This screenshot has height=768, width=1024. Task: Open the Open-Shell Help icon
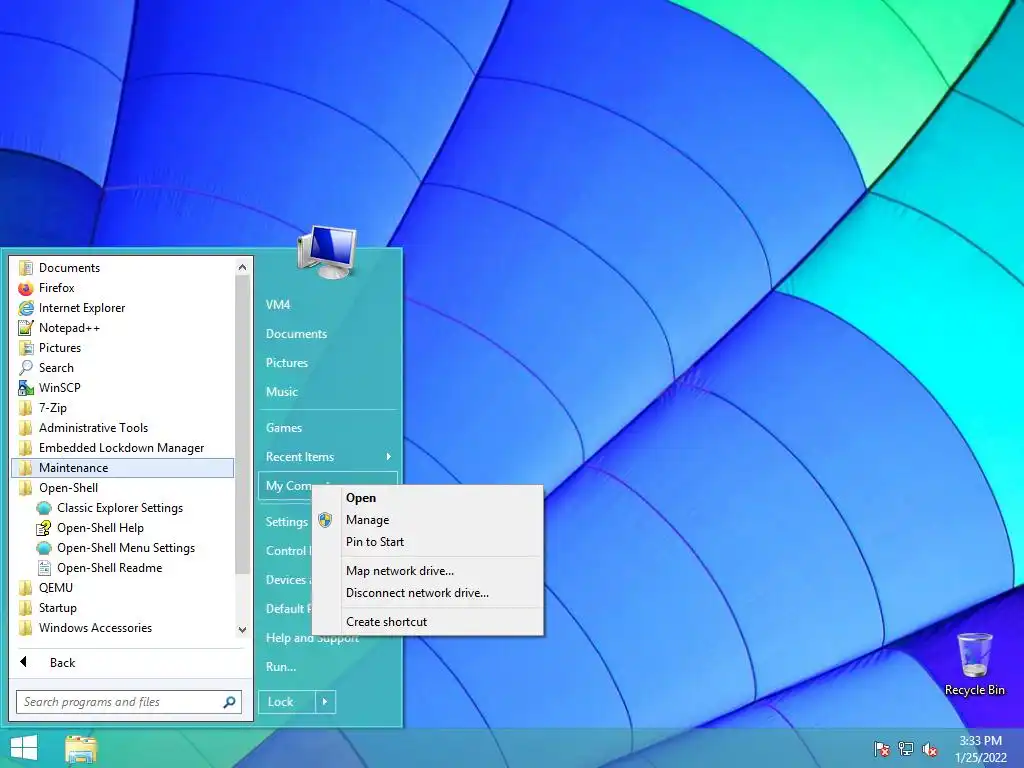(44, 528)
